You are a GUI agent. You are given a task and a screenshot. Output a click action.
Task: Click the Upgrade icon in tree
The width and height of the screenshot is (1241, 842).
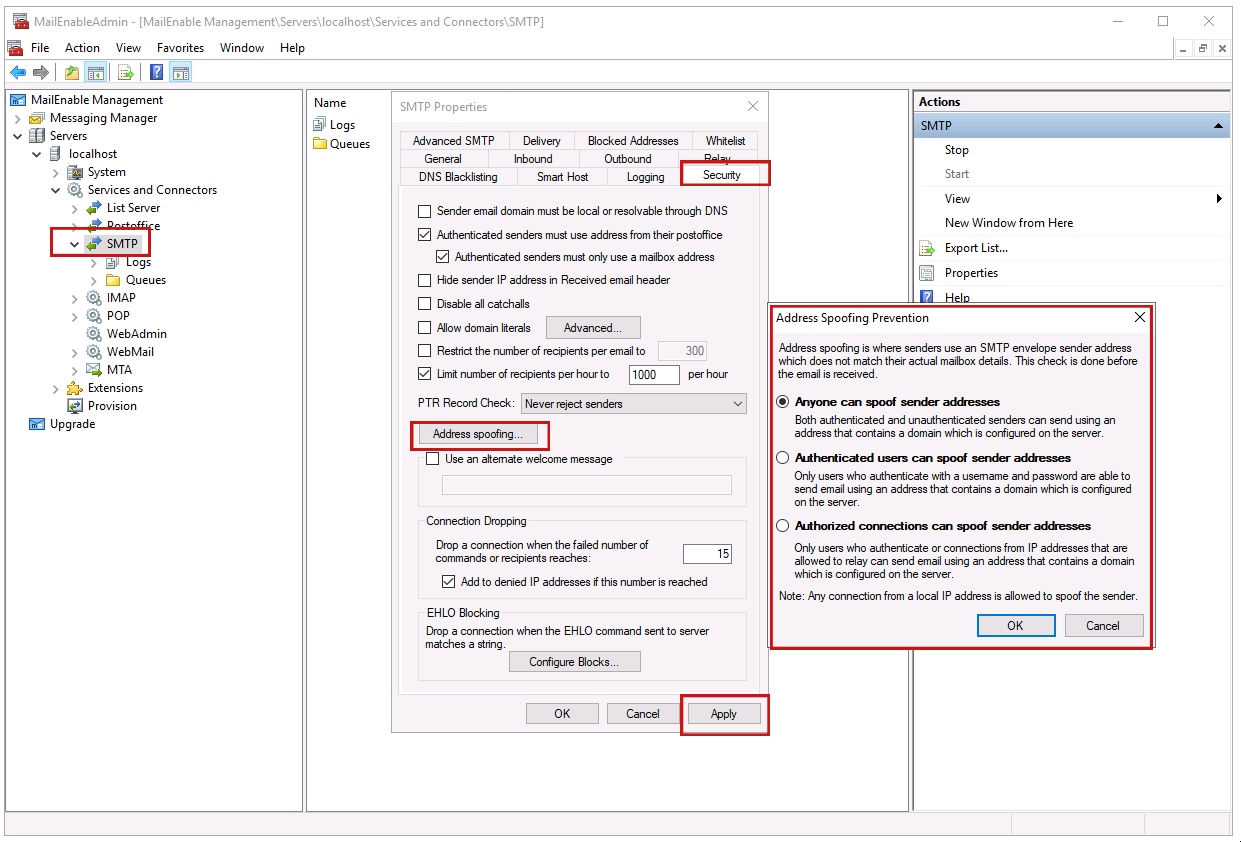coord(37,424)
